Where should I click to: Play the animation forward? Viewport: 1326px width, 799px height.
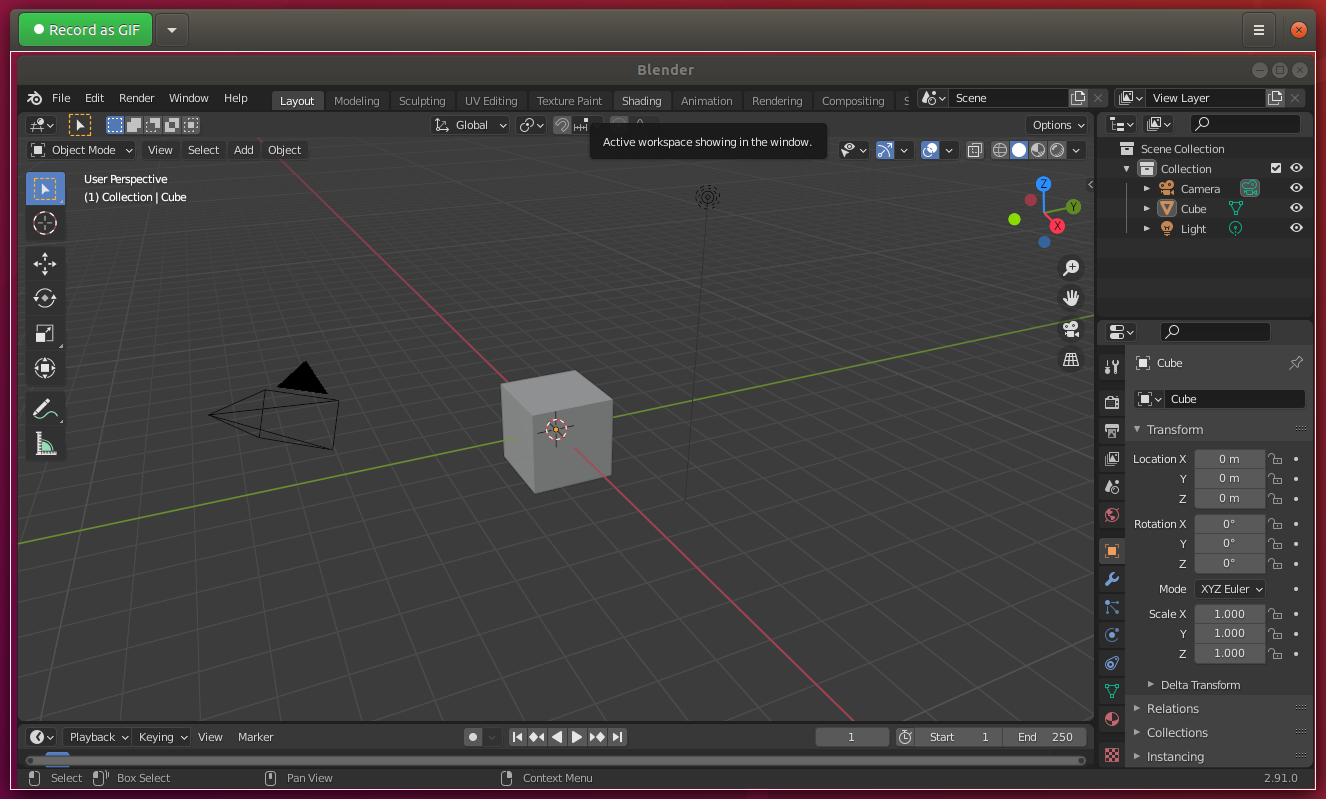click(x=577, y=737)
